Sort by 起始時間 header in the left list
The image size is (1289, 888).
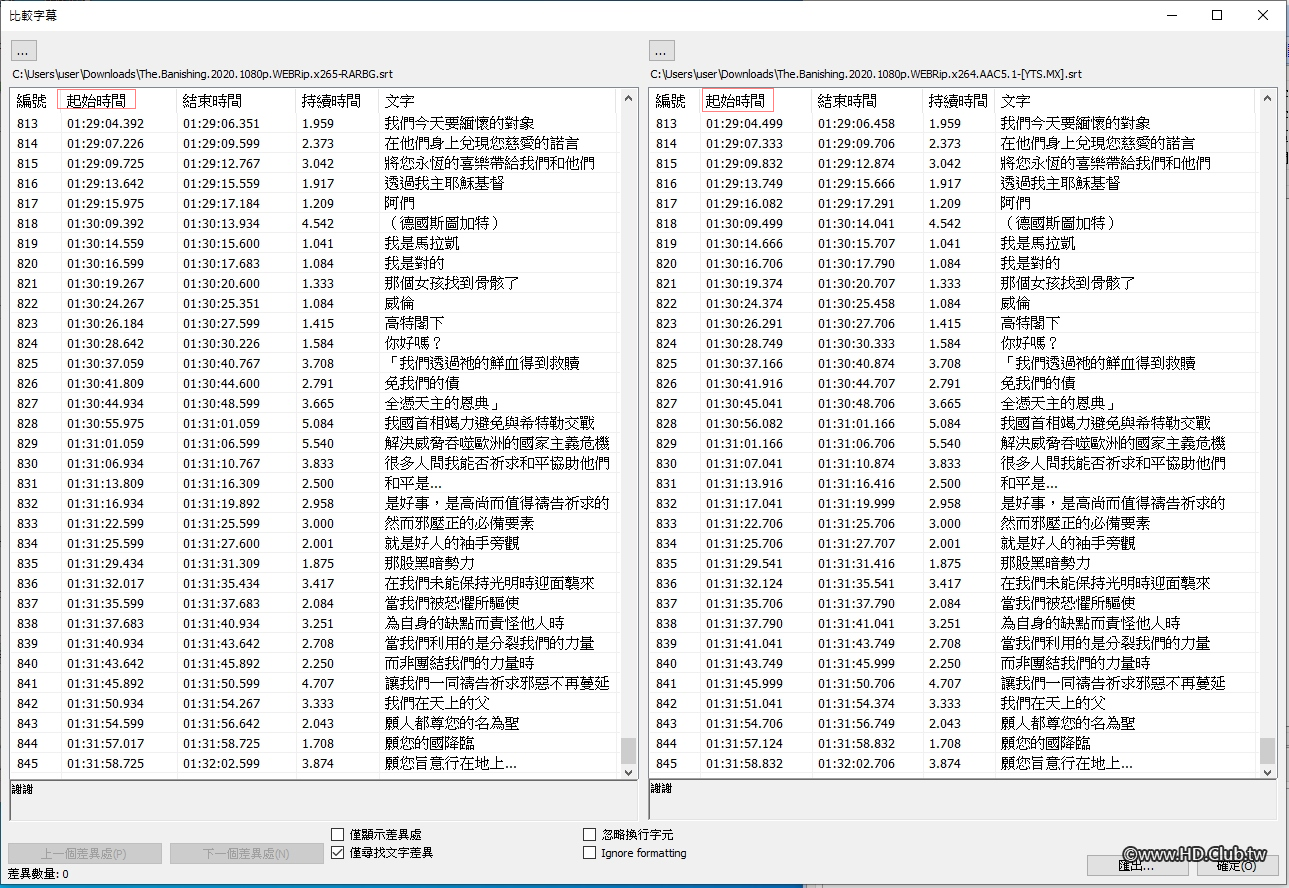pyautogui.click(x=97, y=101)
